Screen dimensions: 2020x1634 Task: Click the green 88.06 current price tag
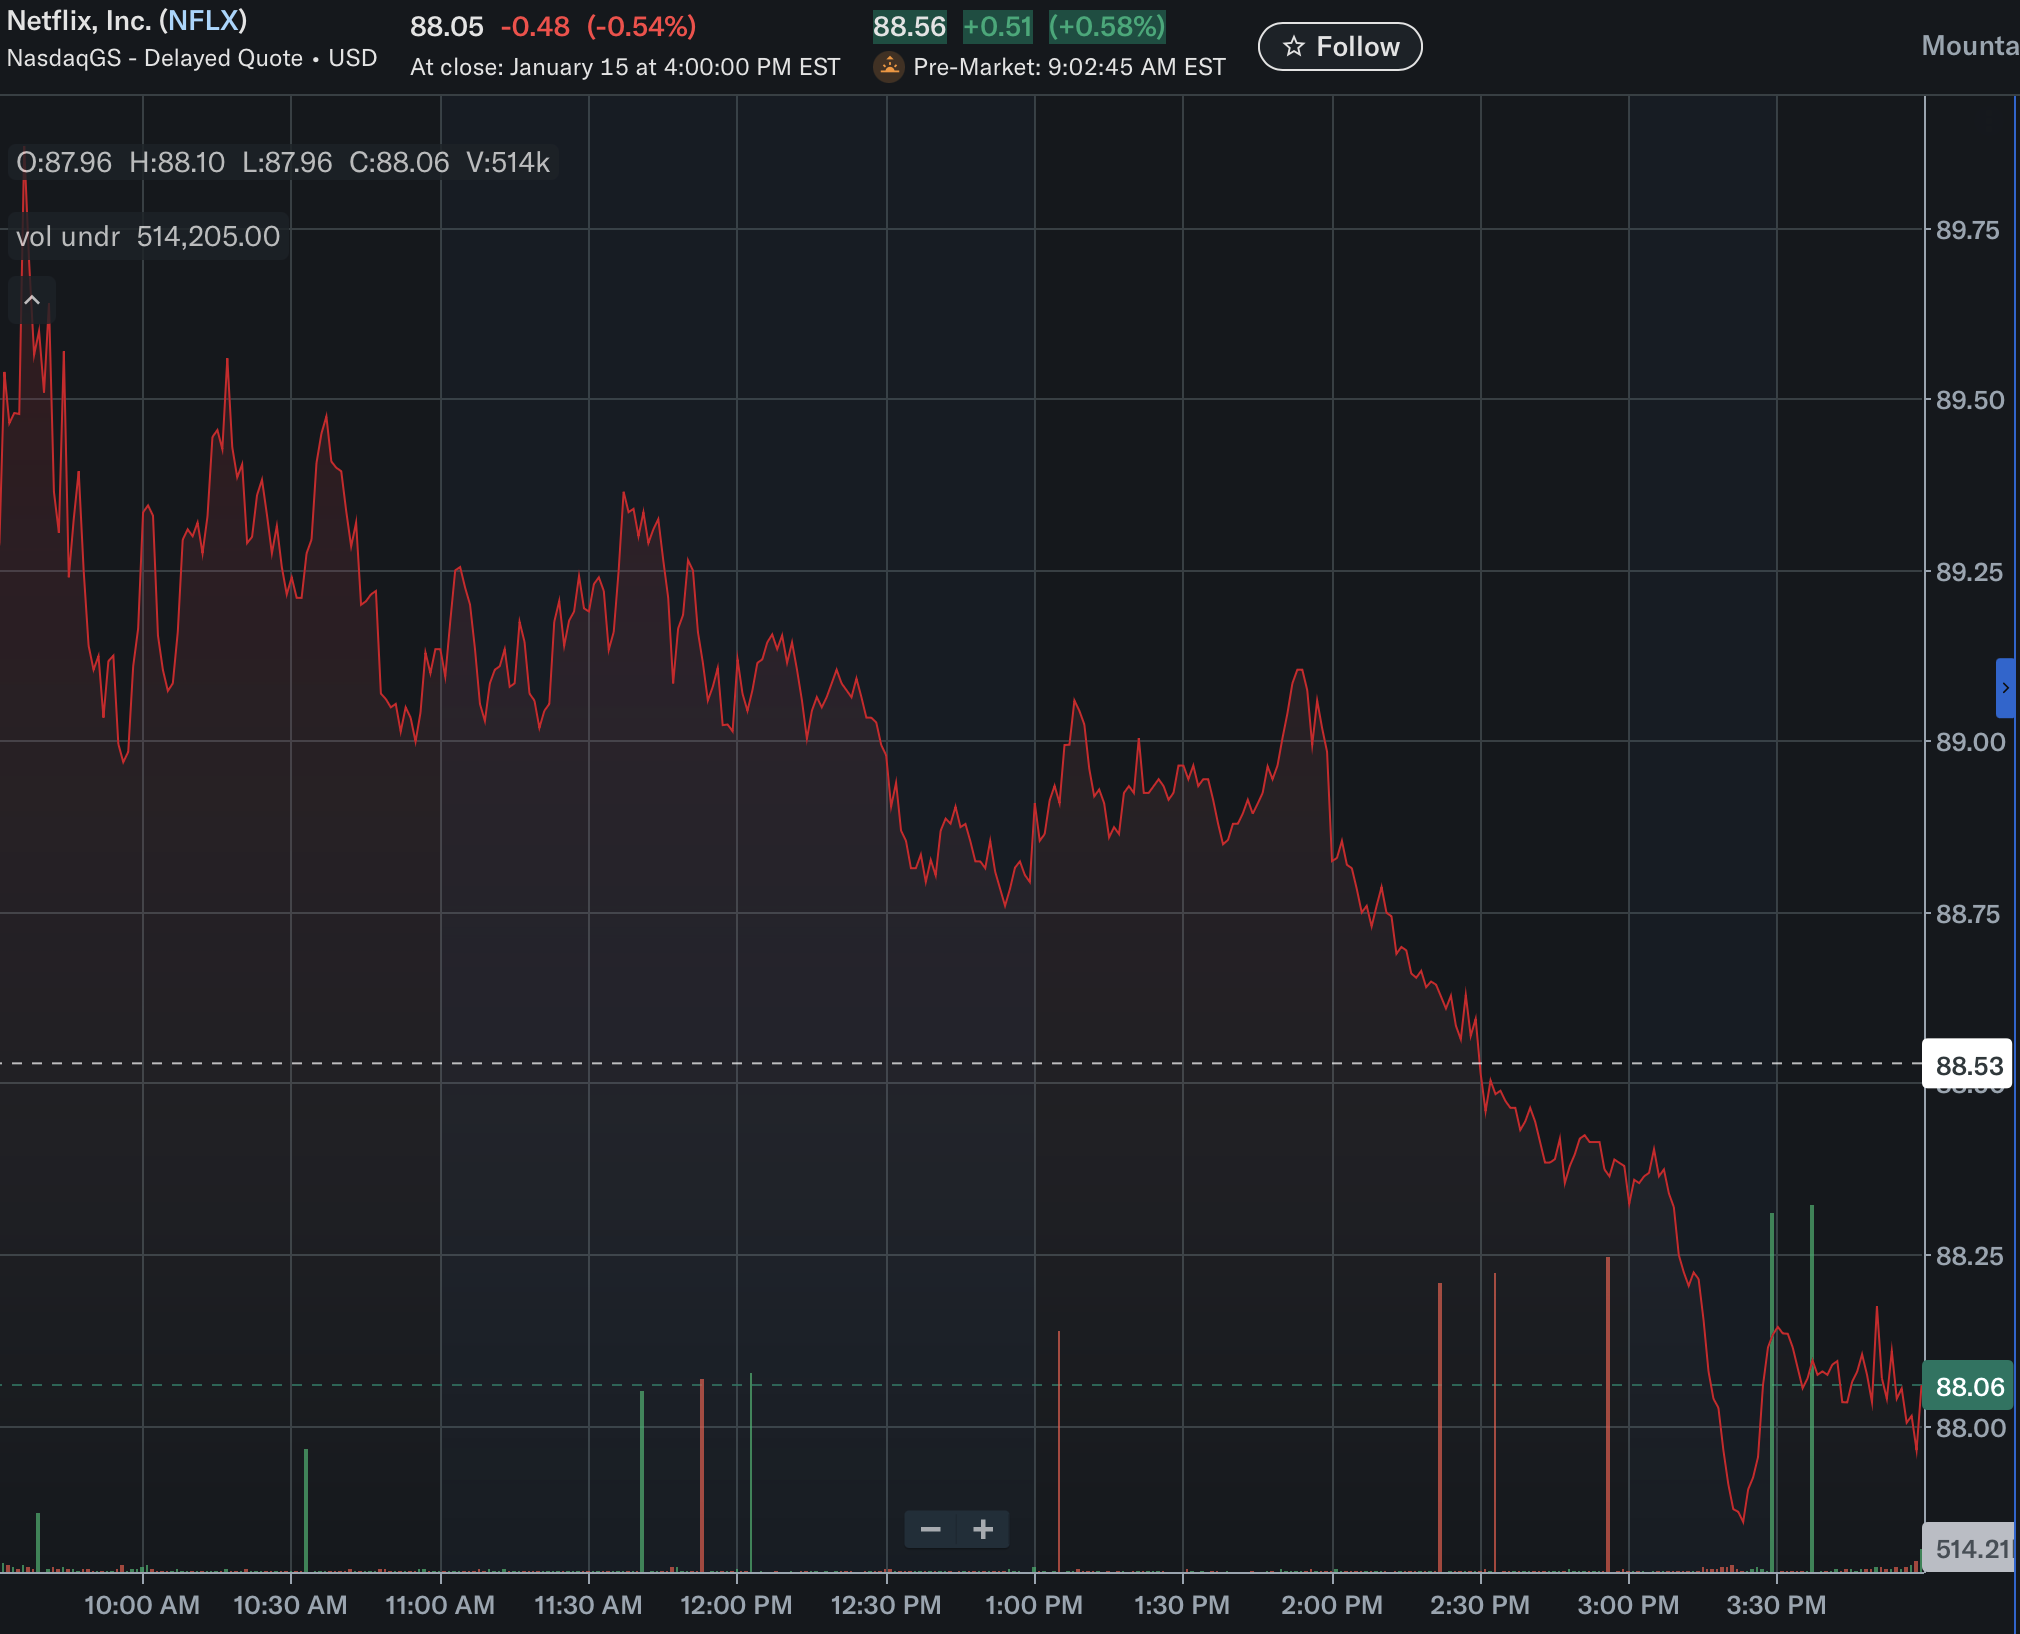1968,1387
